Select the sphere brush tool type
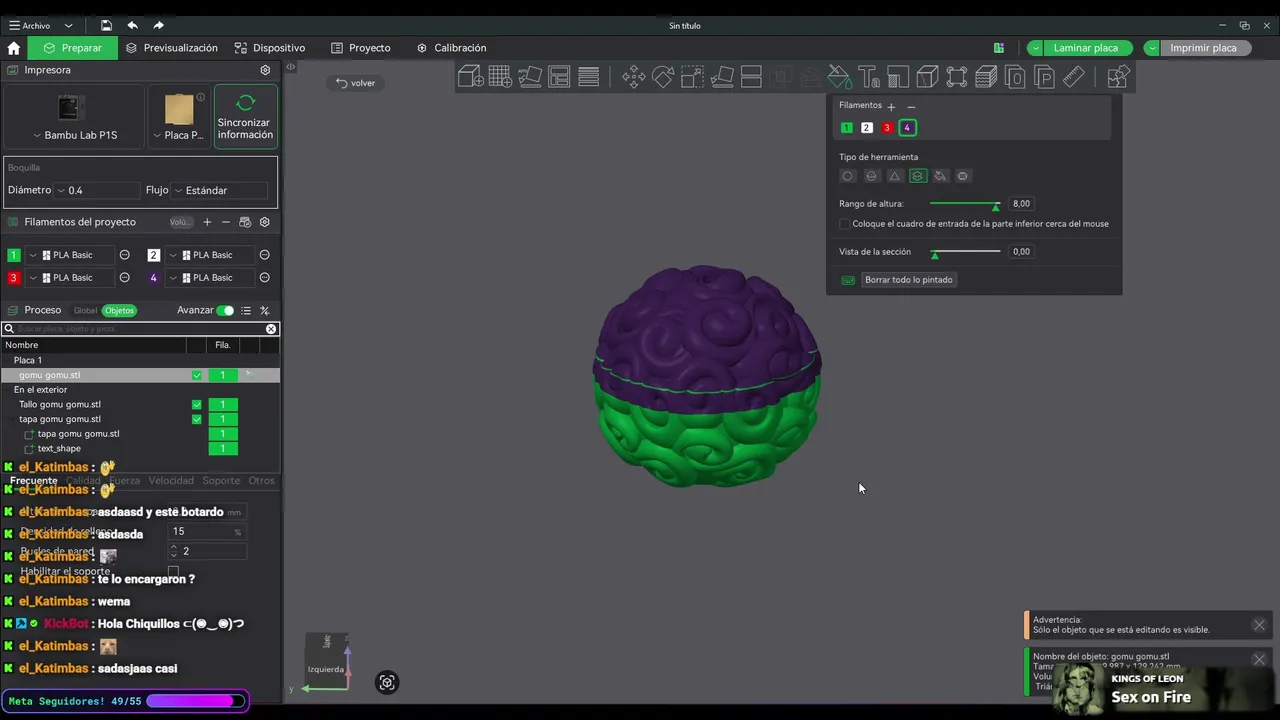This screenshot has width=1280, height=720. pos(871,176)
